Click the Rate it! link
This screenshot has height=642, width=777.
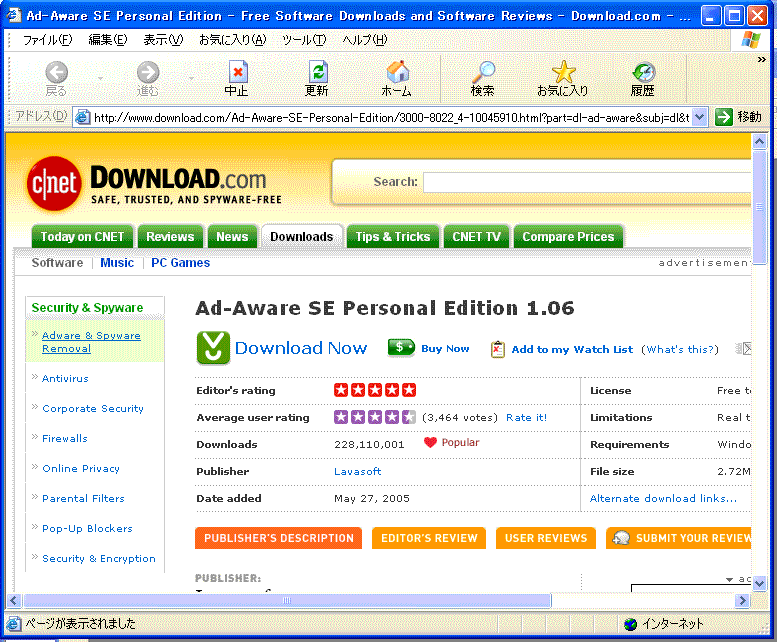tap(526, 418)
